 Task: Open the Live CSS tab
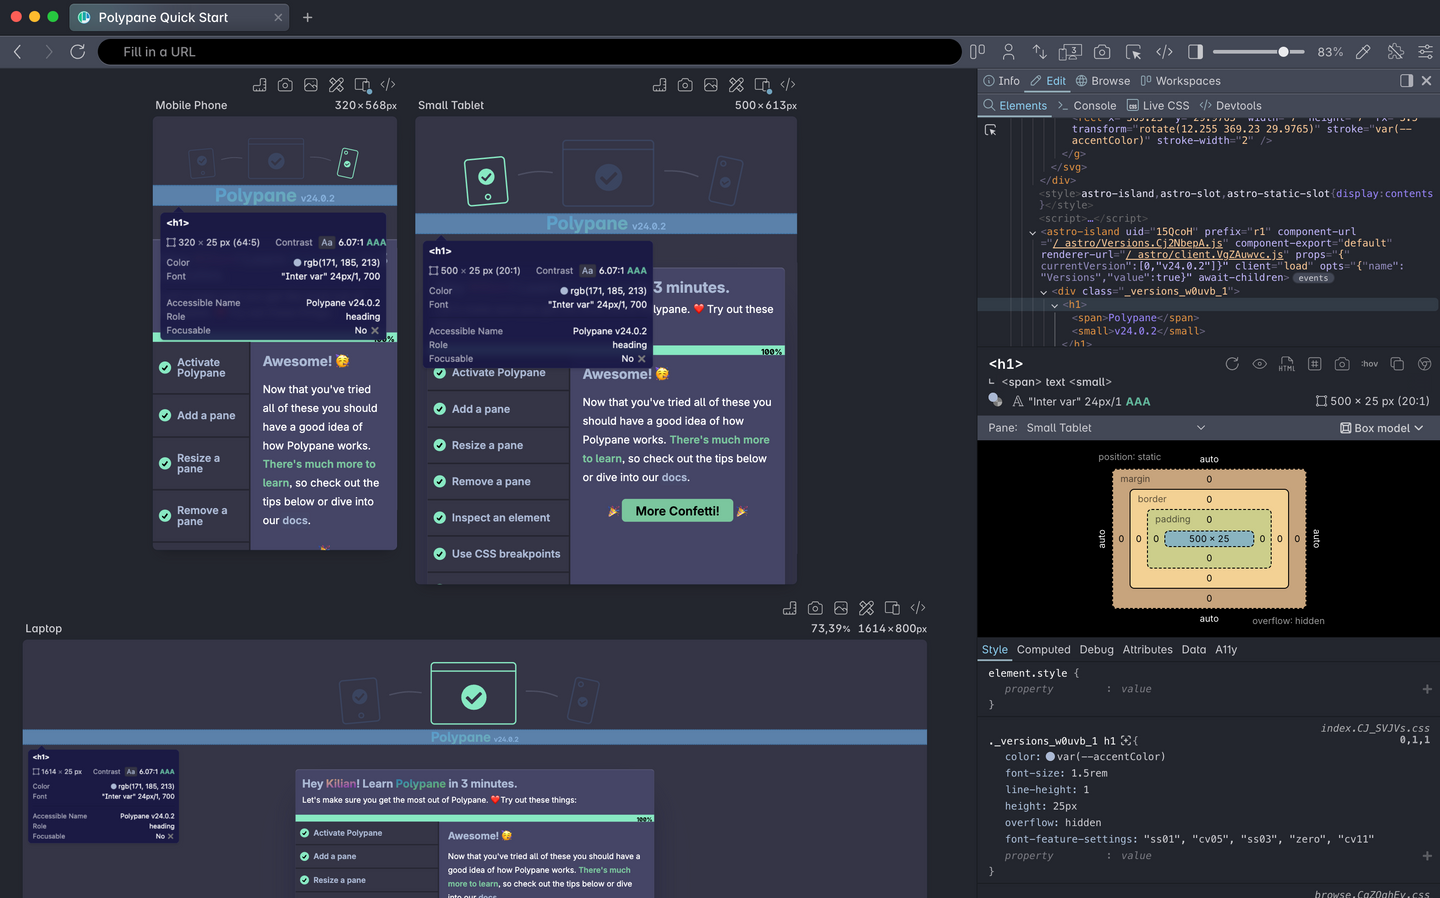pyautogui.click(x=1158, y=106)
